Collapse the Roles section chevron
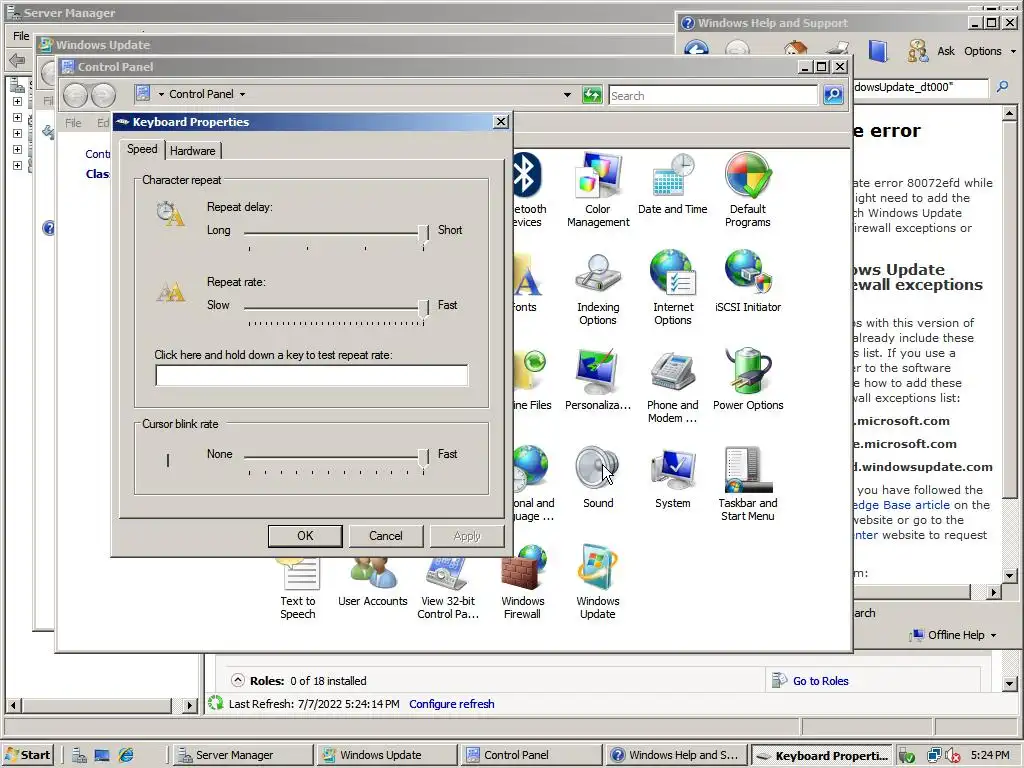 238,680
